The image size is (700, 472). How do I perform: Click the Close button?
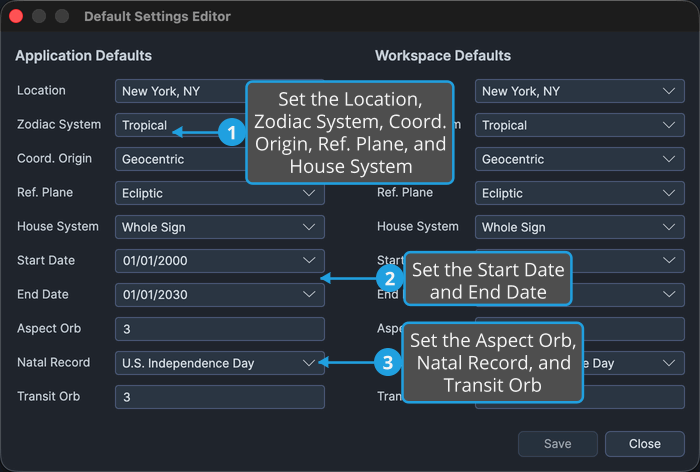[645, 443]
